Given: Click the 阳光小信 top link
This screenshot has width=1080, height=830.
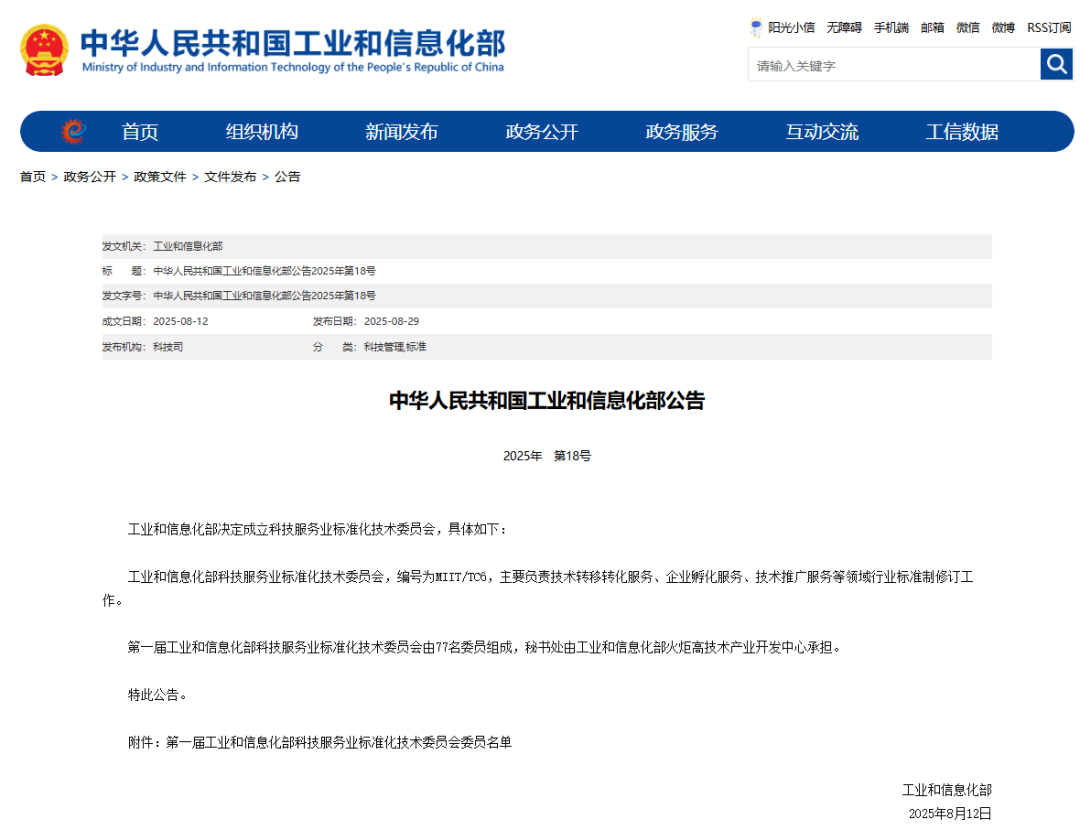Looking at the screenshot, I should pos(791,28).
